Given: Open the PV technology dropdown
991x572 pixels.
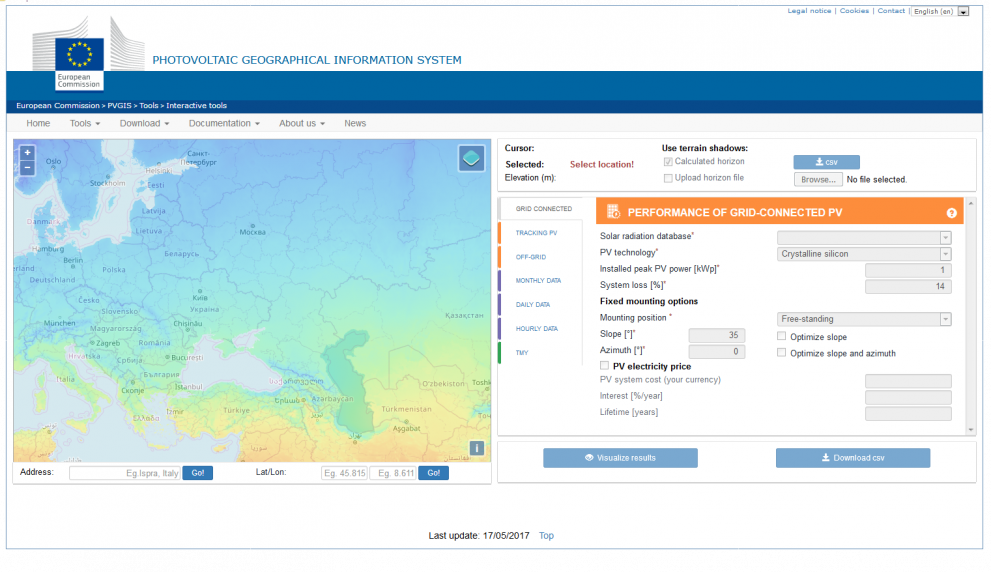Looking at the screenshot, I should pyautogui.click(x=864, y=254).
